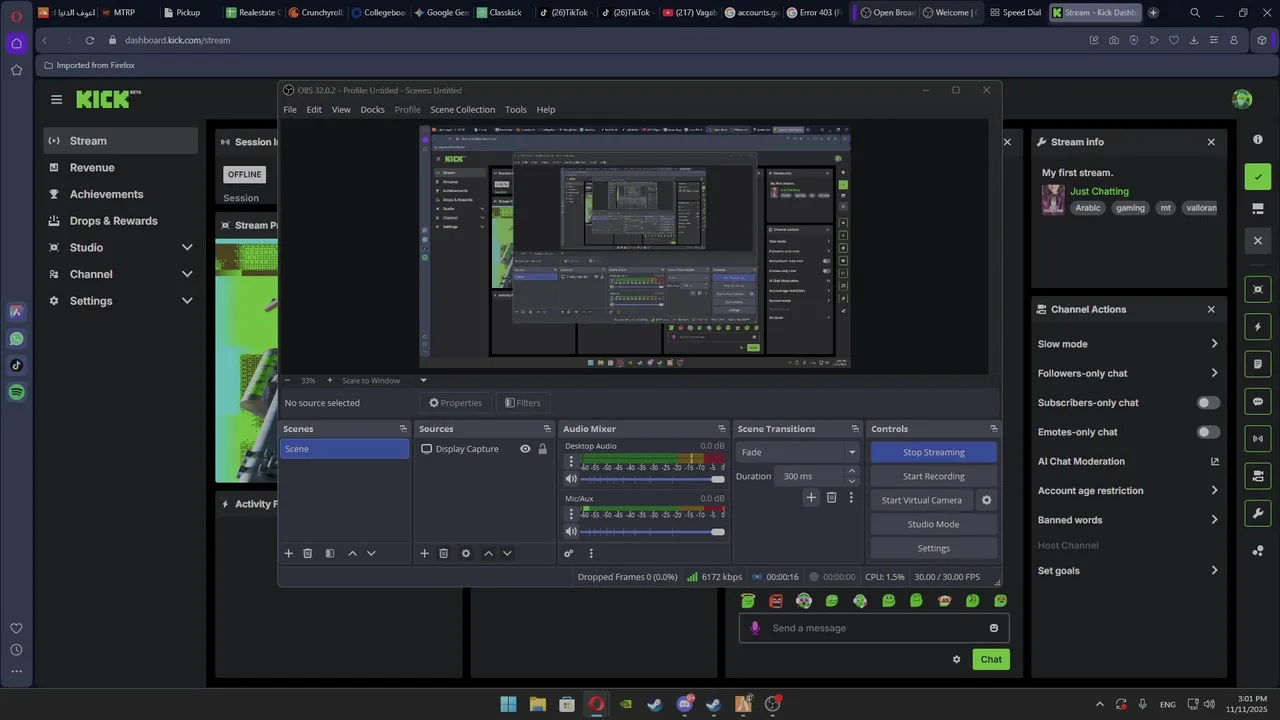The width and height of the screenshot is (1280, 720).
Task: Click Kick sidebar lightning bolt icon
Action: click(x=1258, y=327)
